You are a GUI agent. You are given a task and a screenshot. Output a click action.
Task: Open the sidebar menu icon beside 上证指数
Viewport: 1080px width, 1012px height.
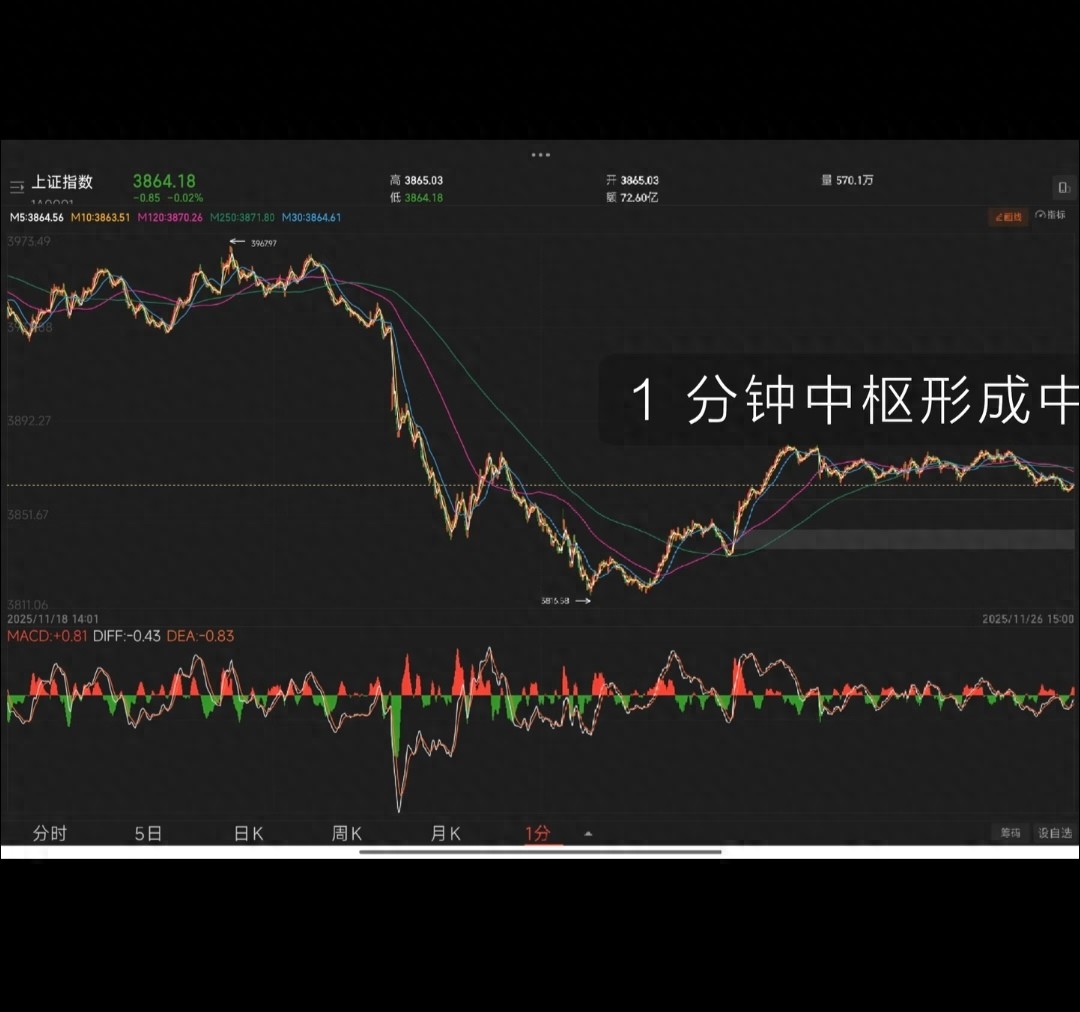point(17,185)
